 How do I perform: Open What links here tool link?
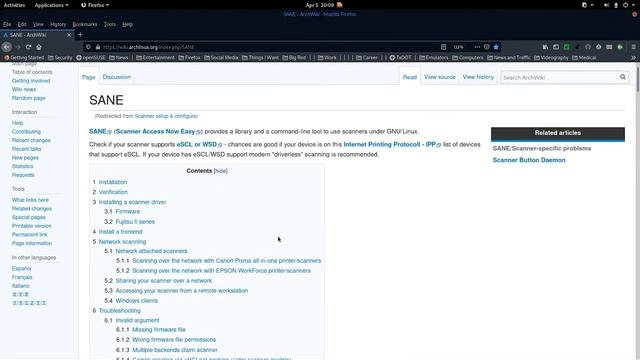(30, 200)
